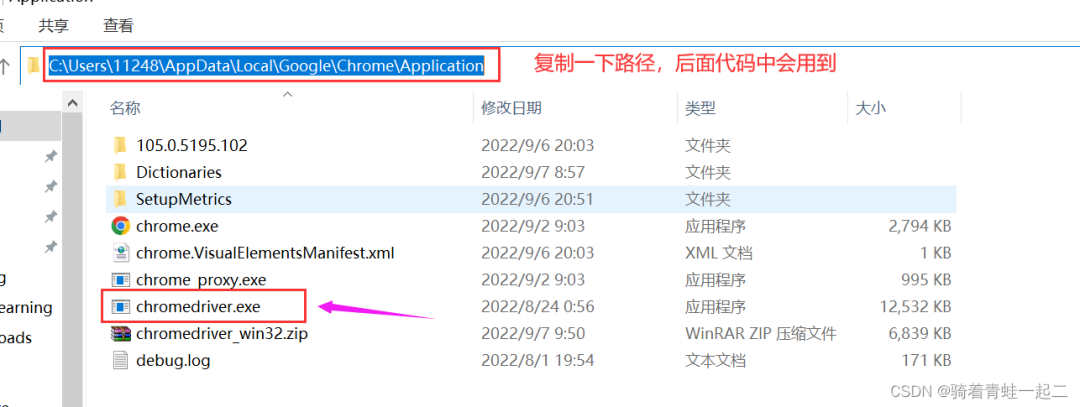Click date 2022/9/7 9:50 of chromedriver_win32.zip
Viewport: 1080px width, 407px height.
pos(533,334)
